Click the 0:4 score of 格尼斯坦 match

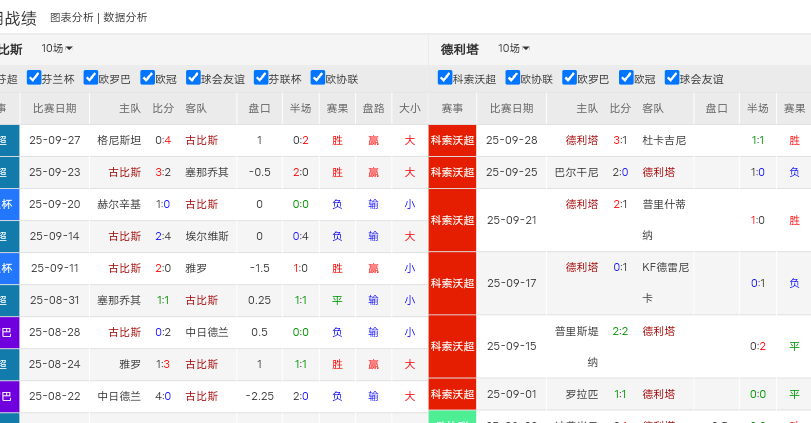tap(163, 140)
